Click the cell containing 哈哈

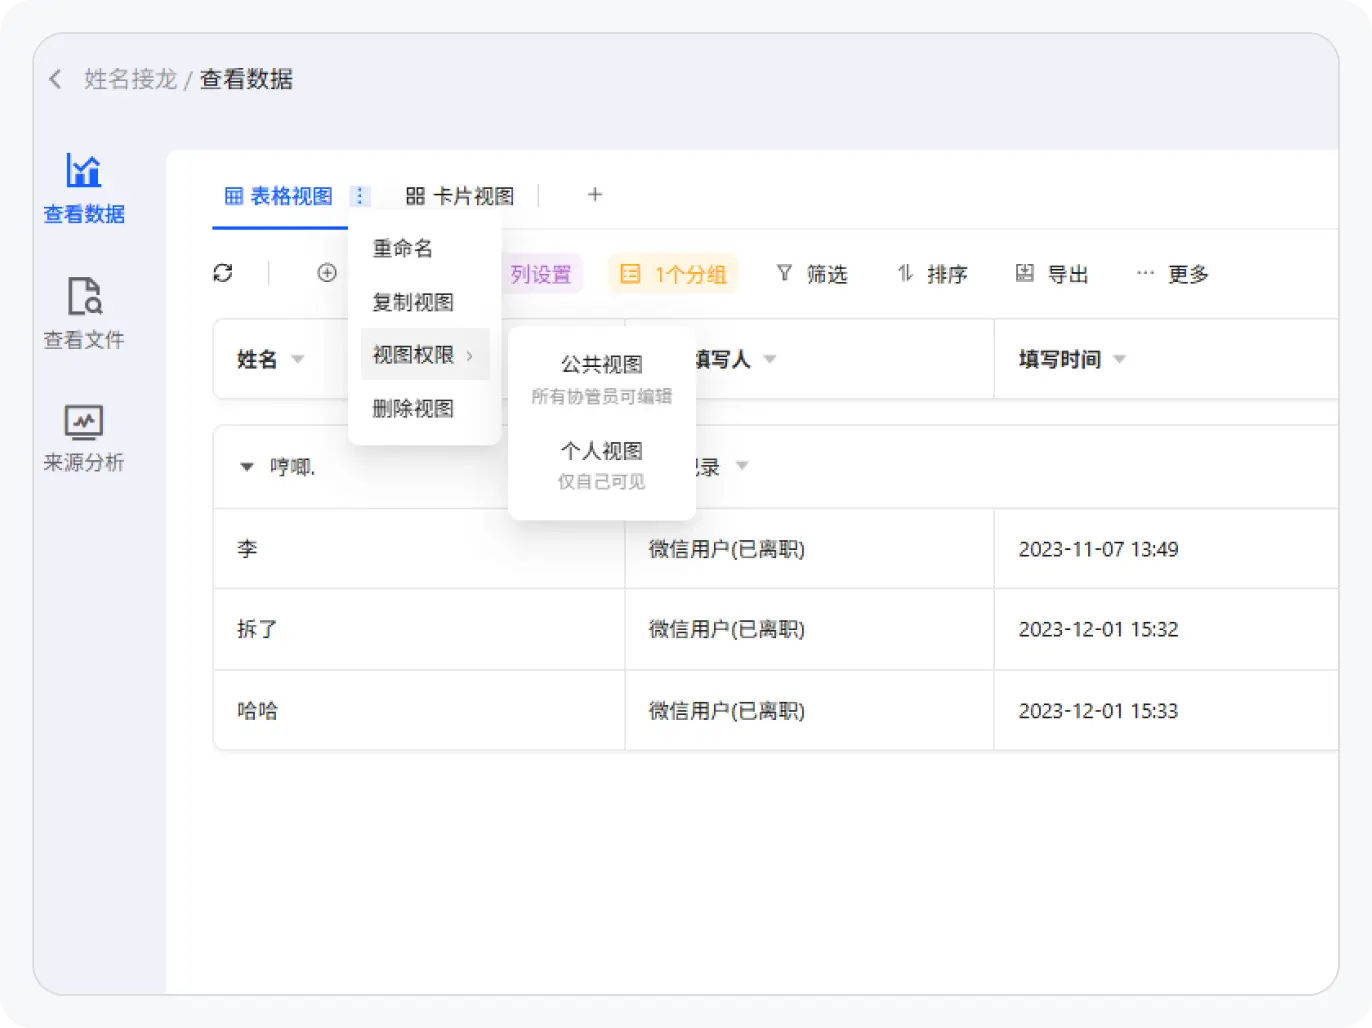pos(419,711)
